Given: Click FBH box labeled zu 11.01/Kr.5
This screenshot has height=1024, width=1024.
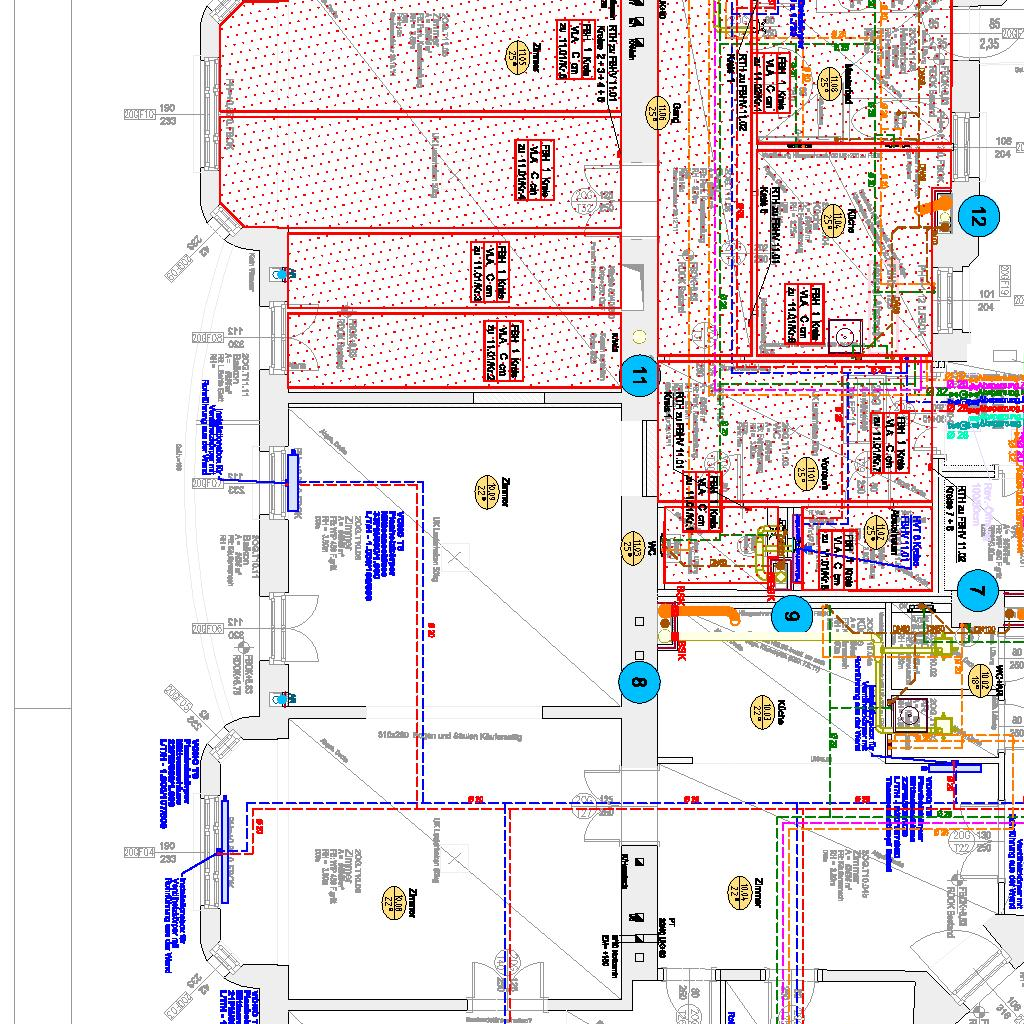Looking at the screenshot, I should [x=576, y=49].
